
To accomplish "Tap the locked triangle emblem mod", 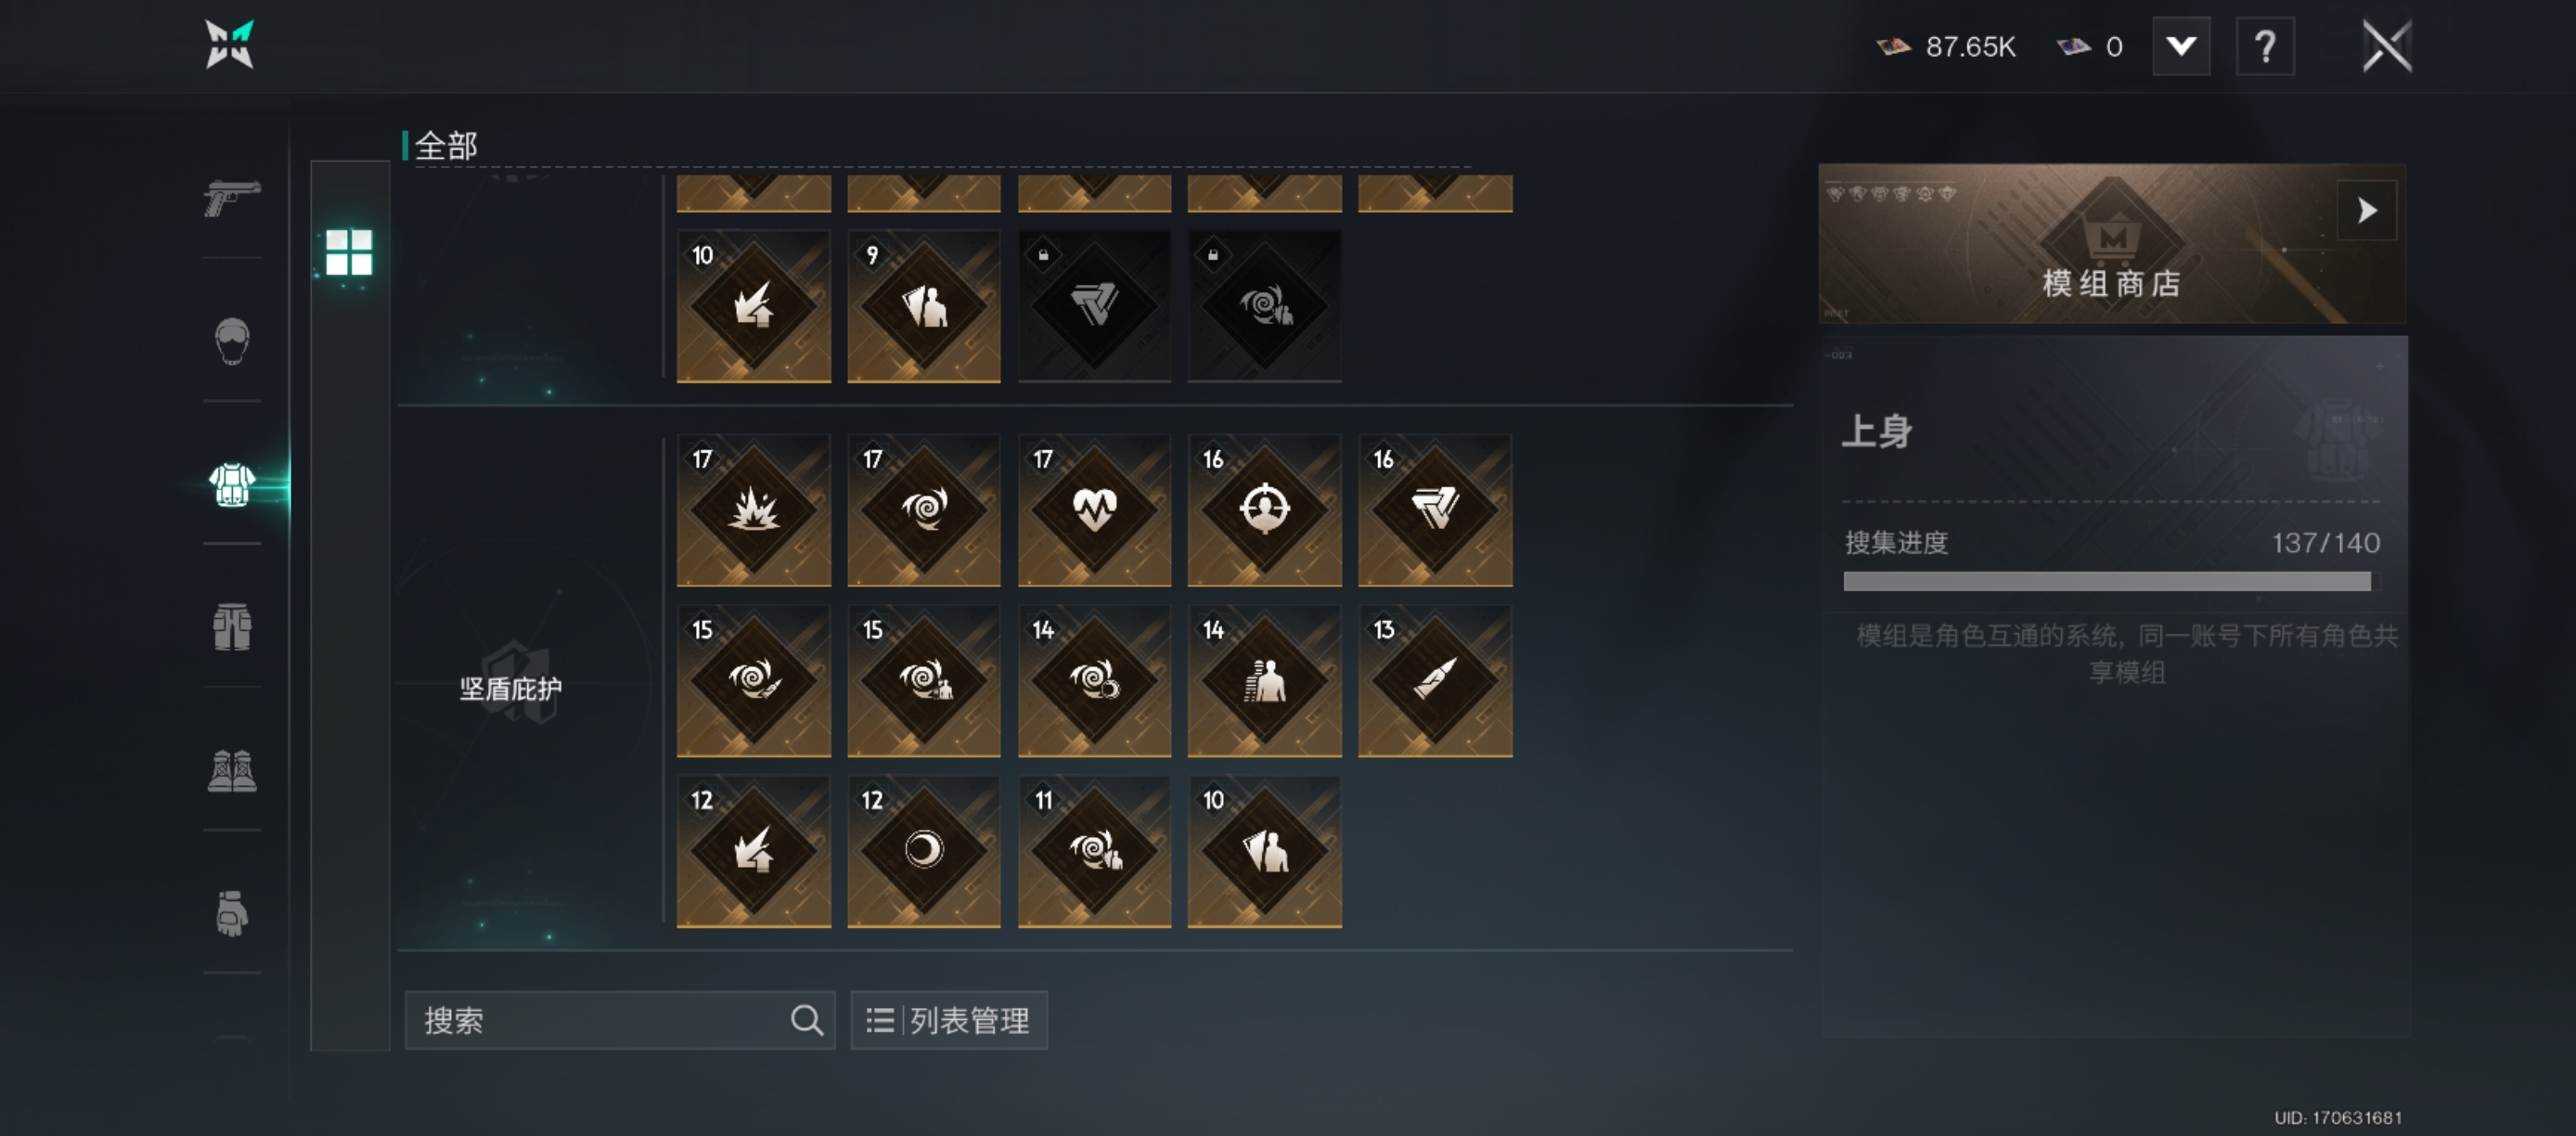I will (1094, 306).
